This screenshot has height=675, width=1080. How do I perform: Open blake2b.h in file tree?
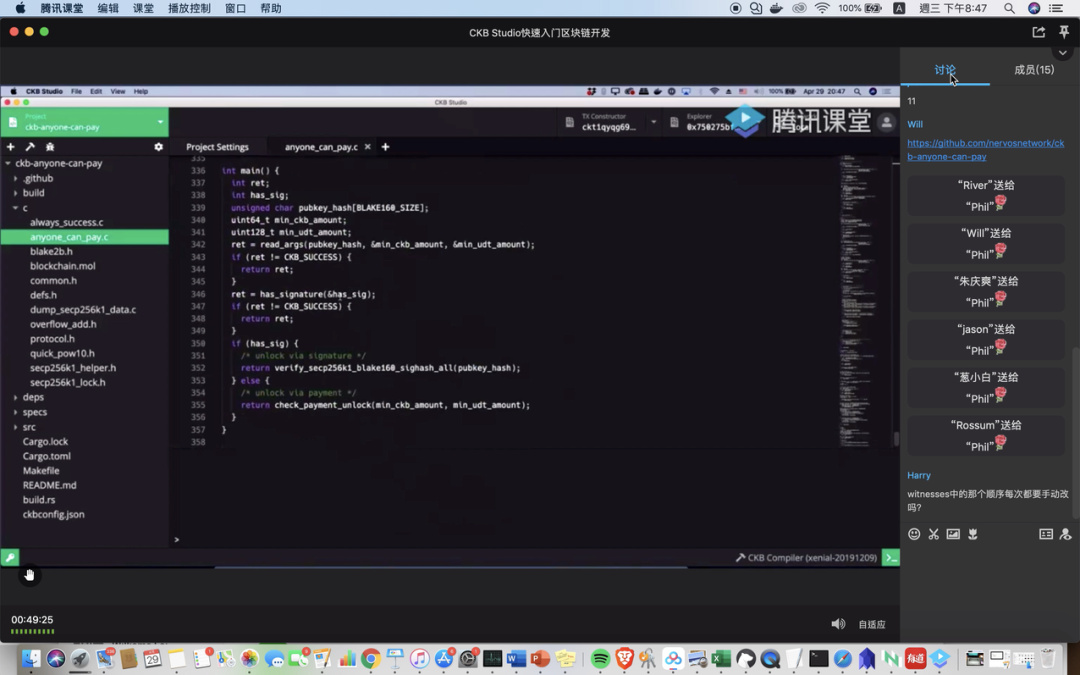(x=51, y=251)
